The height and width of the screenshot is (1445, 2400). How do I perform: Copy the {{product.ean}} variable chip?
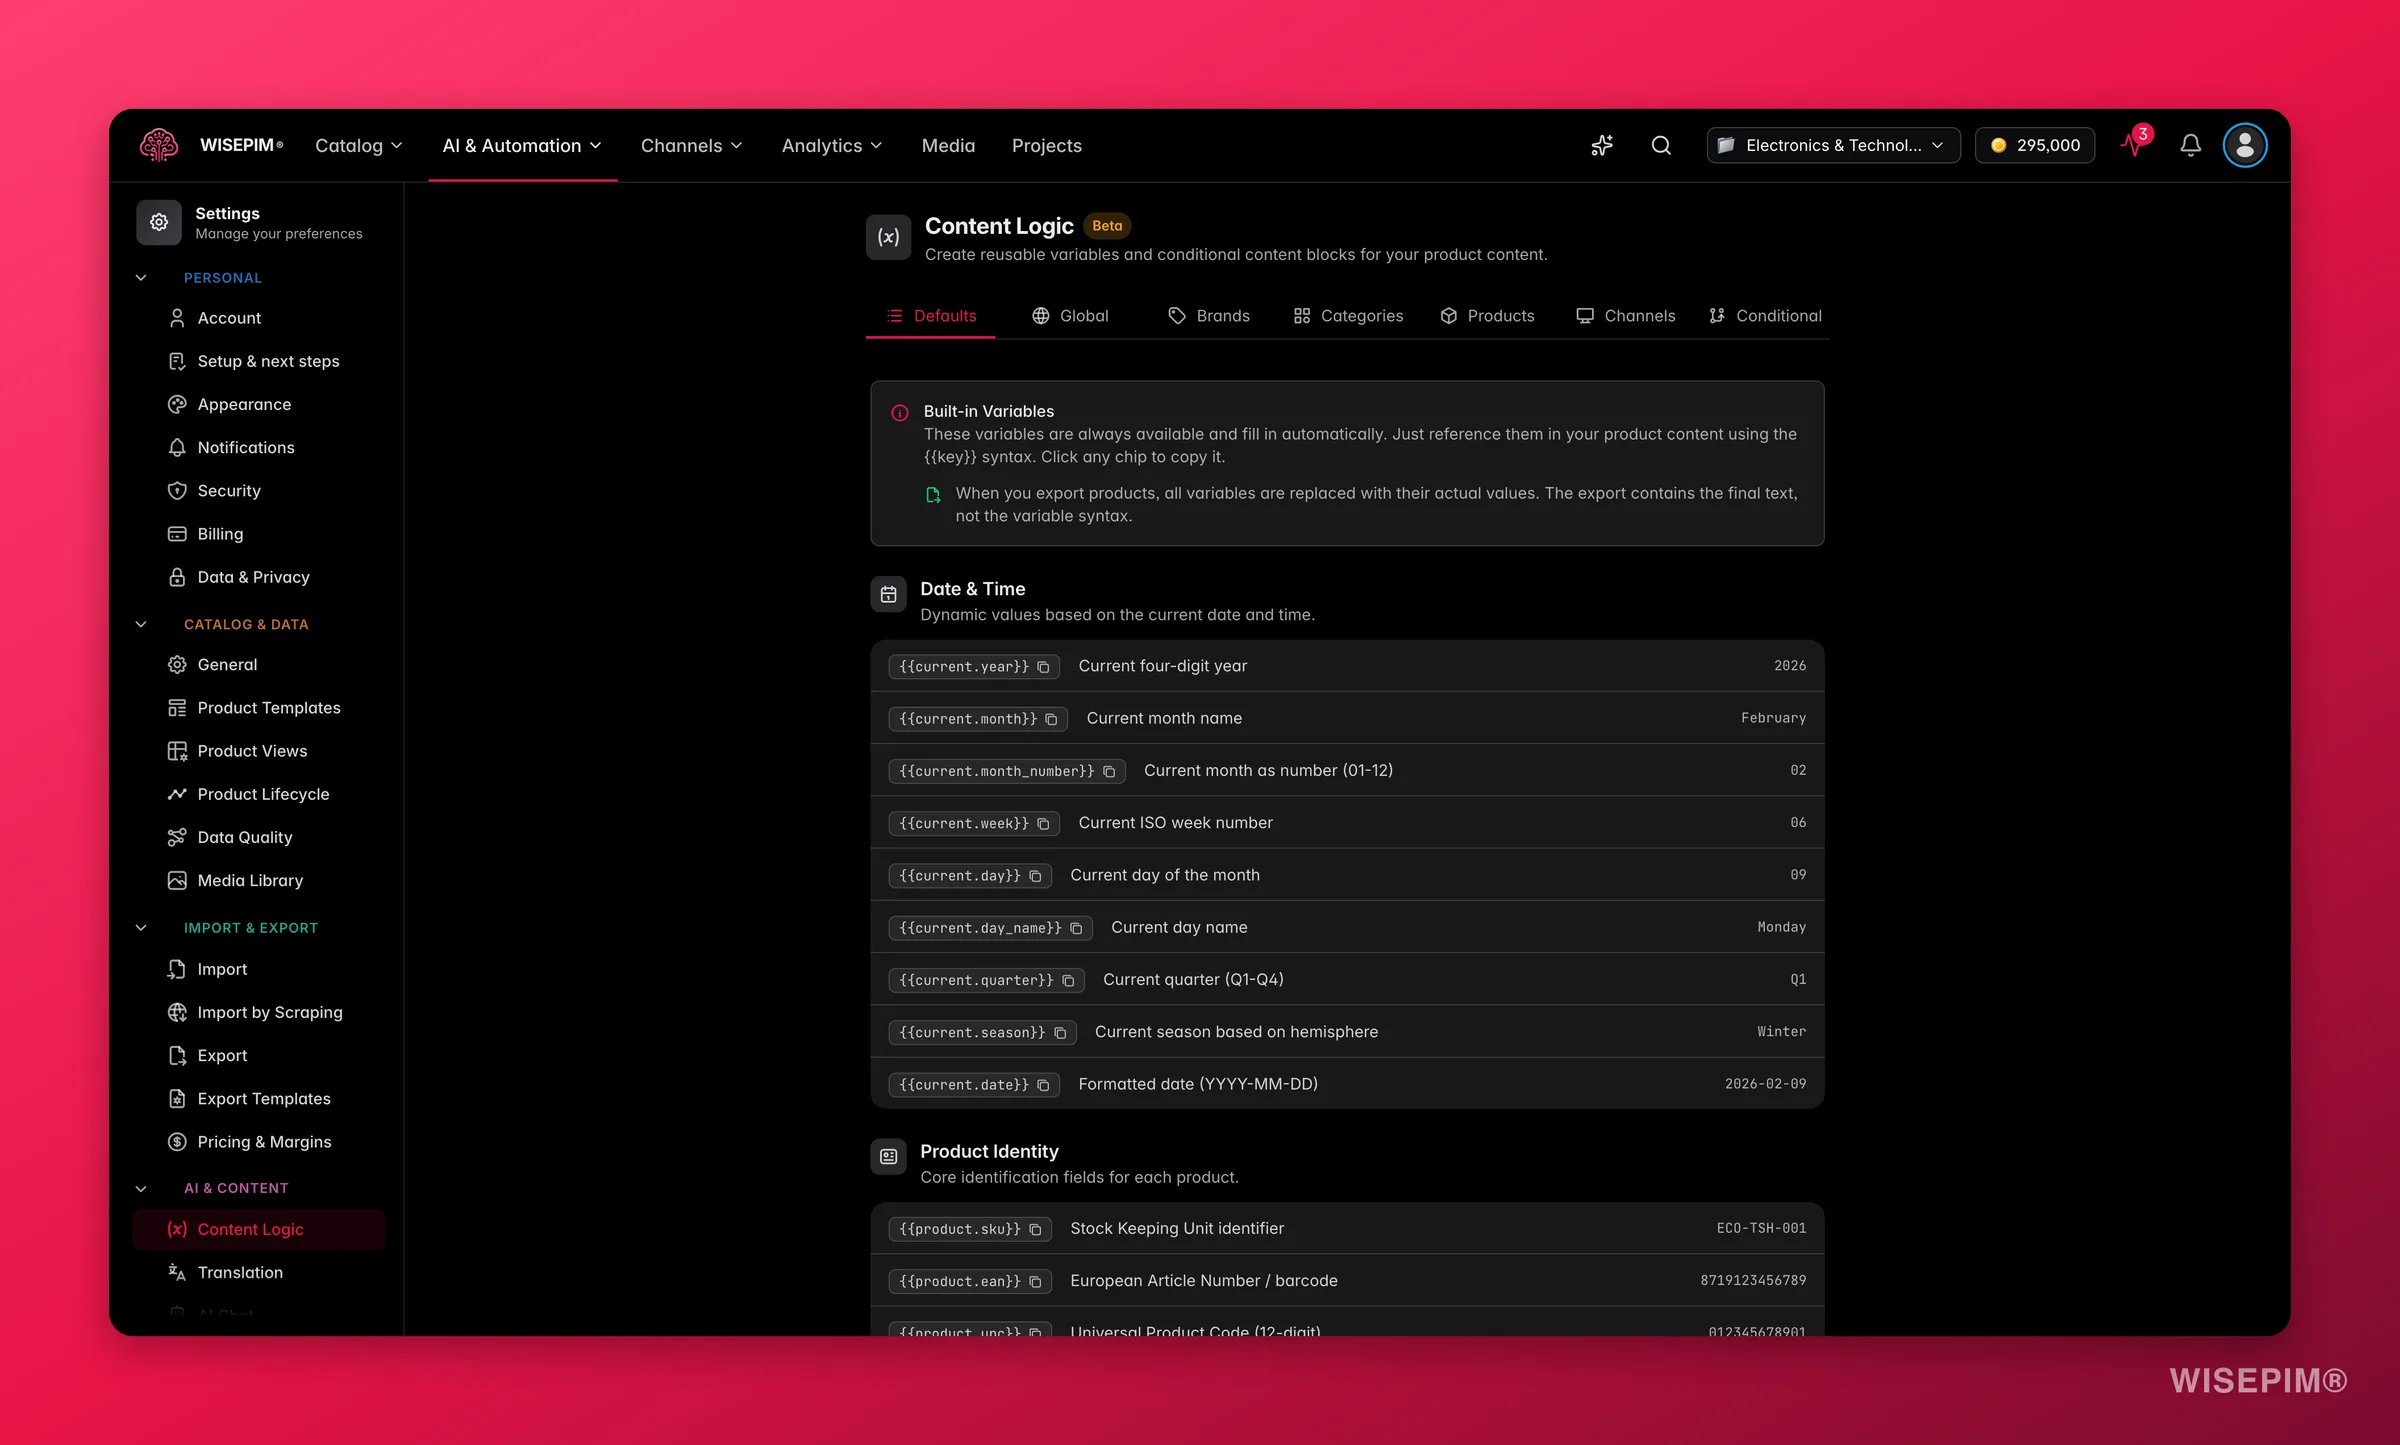point(970,1281)
